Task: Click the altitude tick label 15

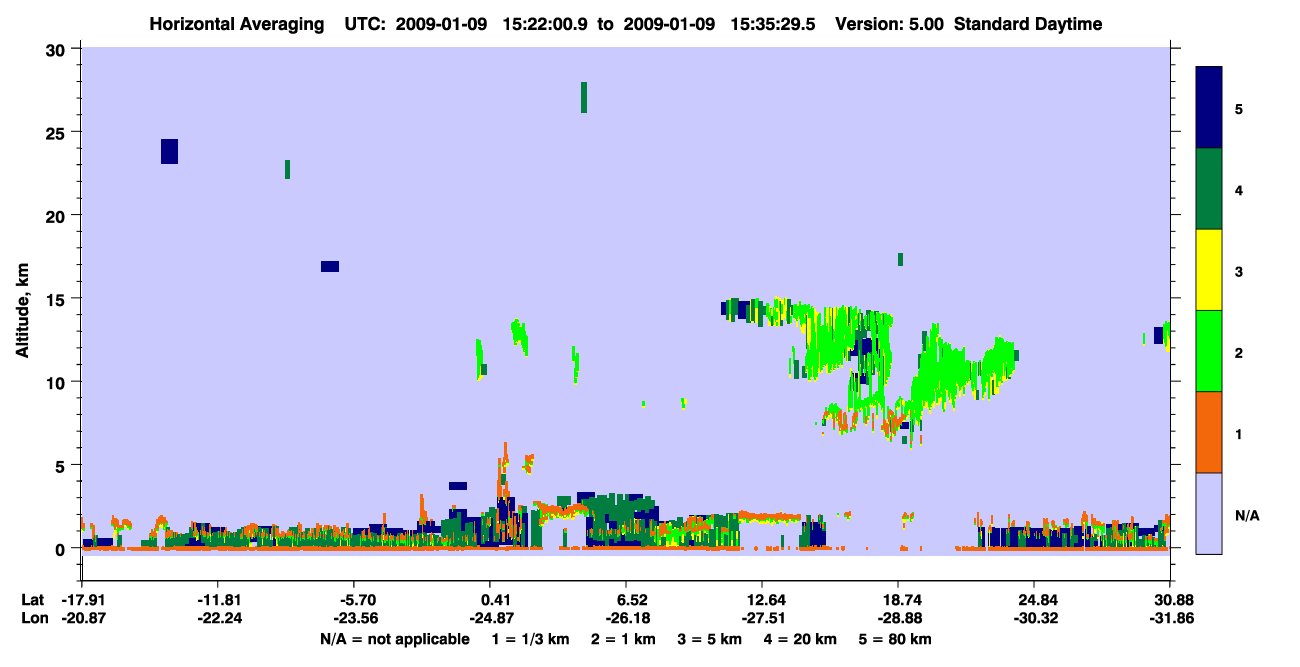Action: [x=58, y=298]
